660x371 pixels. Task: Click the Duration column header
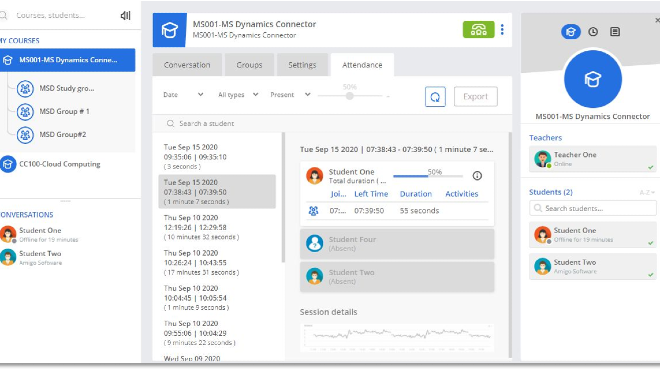pos(416,194)
